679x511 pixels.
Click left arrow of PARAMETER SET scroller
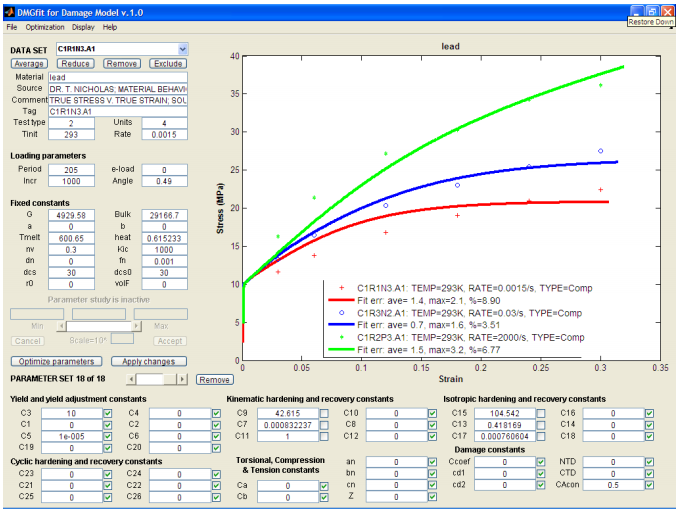point(130,380)
